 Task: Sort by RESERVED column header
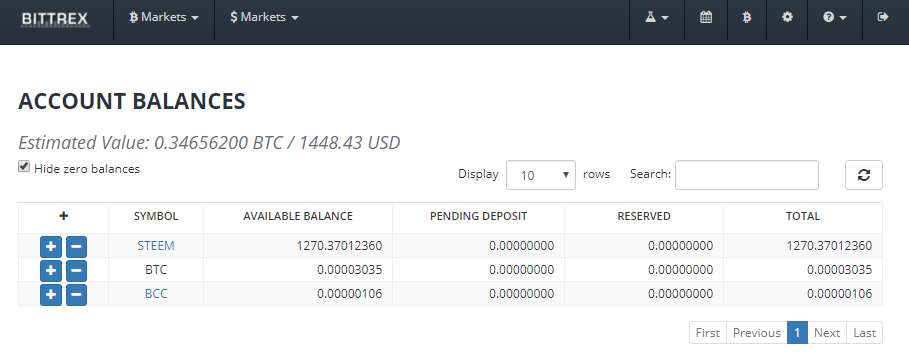click(x=643, y=216)
